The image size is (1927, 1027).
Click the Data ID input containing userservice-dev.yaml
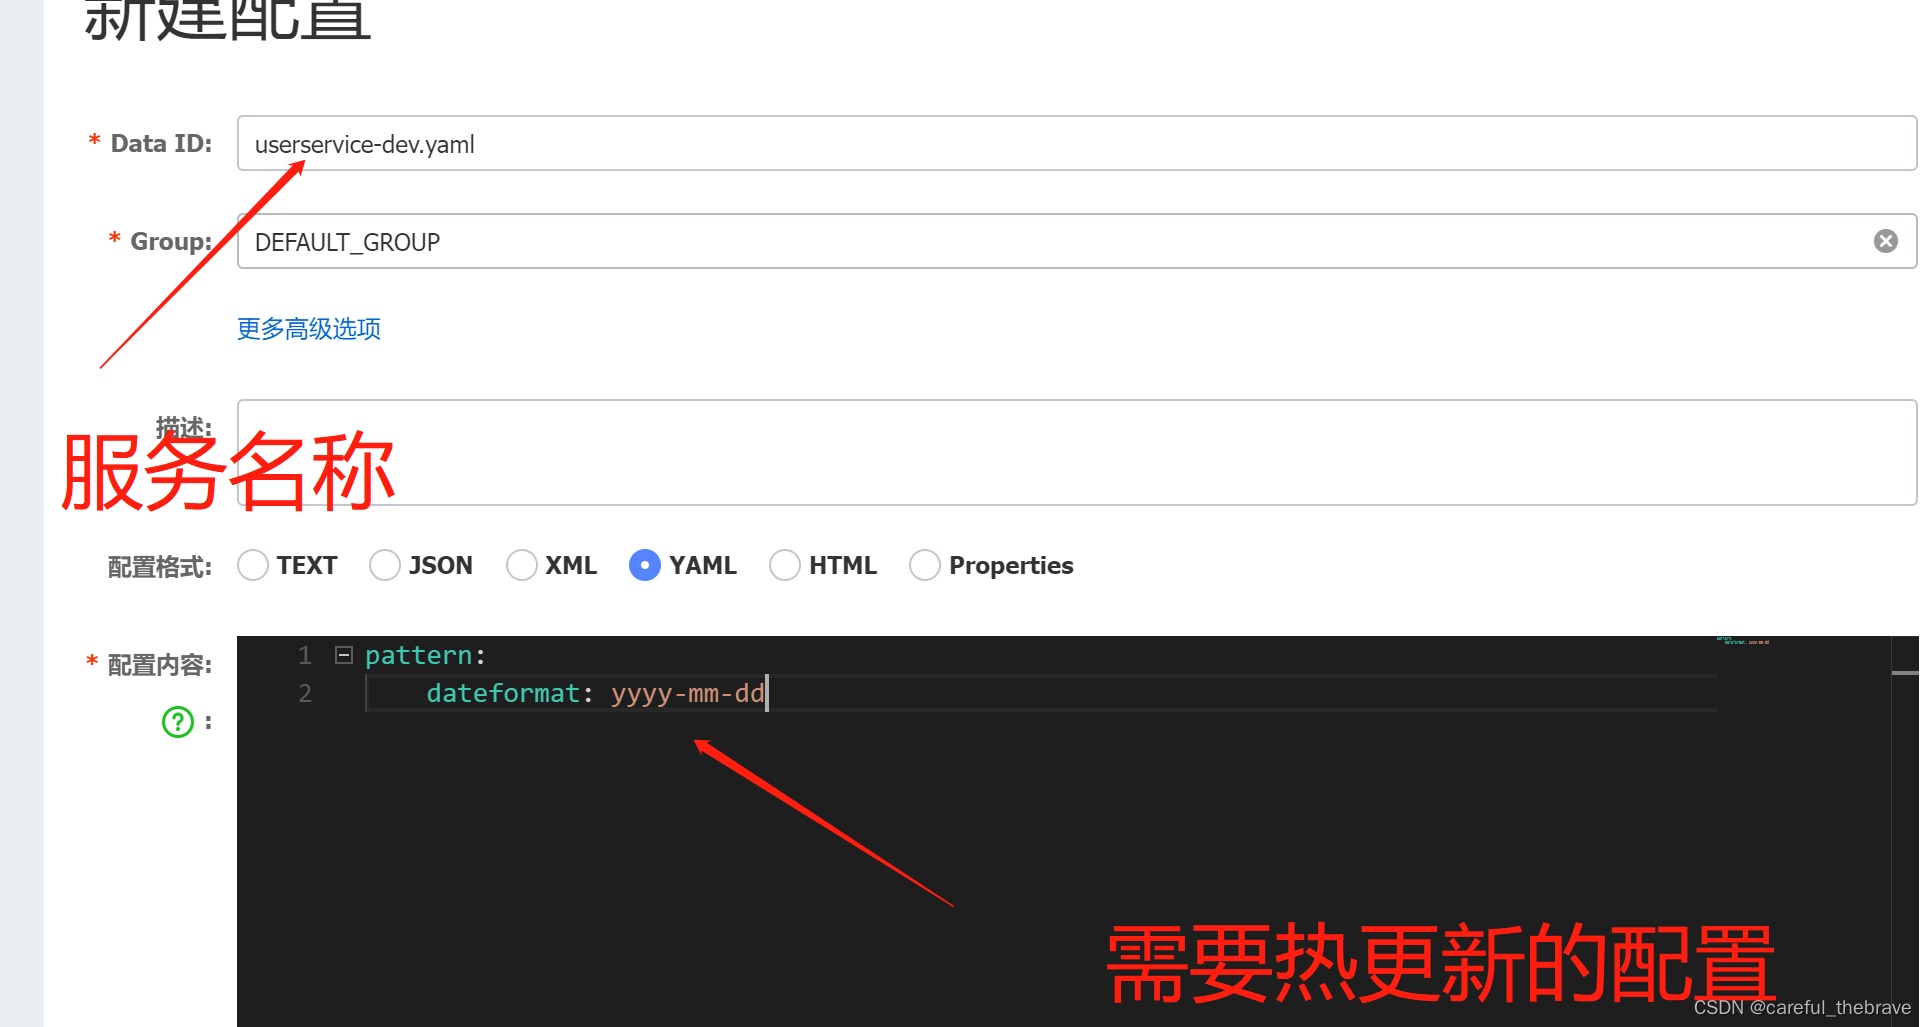(x=700, y=143)
